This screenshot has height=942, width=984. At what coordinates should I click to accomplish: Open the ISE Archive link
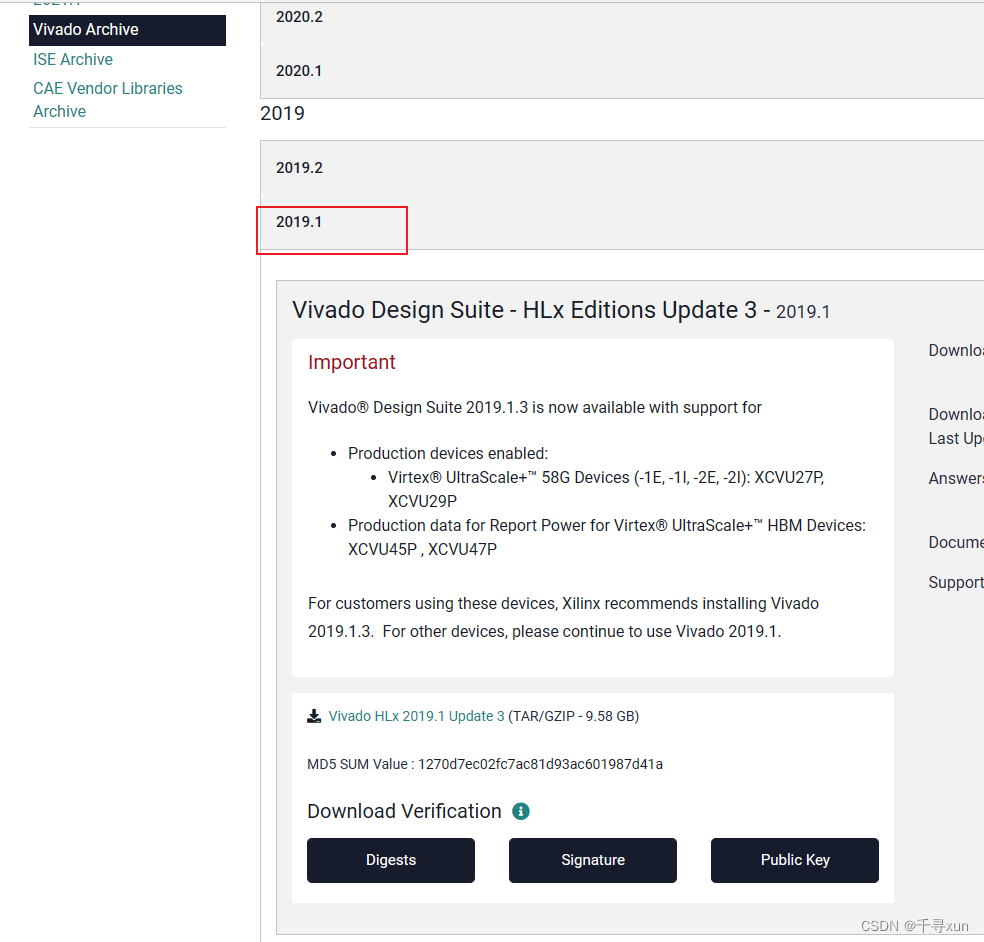click(73, 60)
